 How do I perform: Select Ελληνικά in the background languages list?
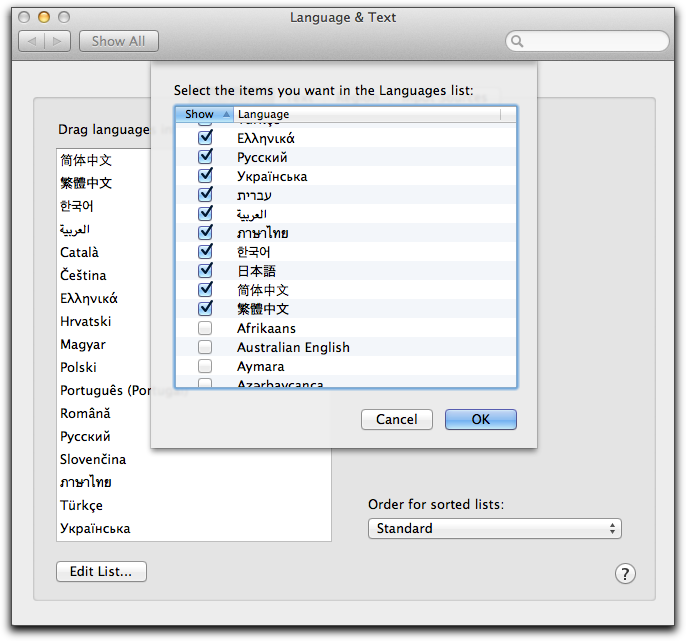(89, 298)
